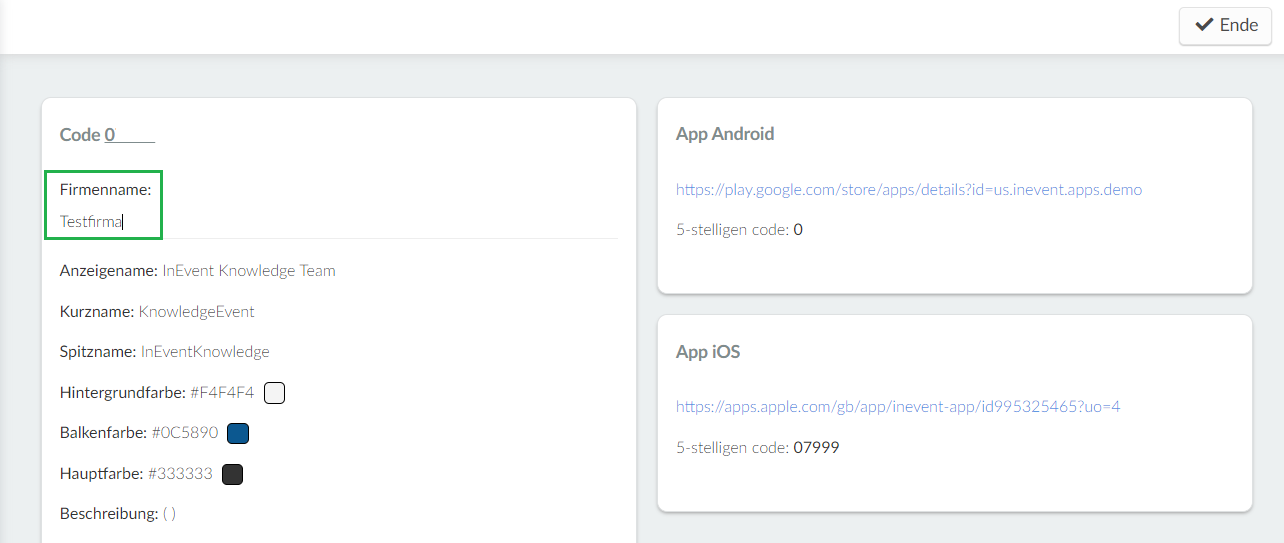Edit the Hintergrundfarbe hex value #F4F4F4
Screen dimensions: 1284x543
click(x=222, y=393)
